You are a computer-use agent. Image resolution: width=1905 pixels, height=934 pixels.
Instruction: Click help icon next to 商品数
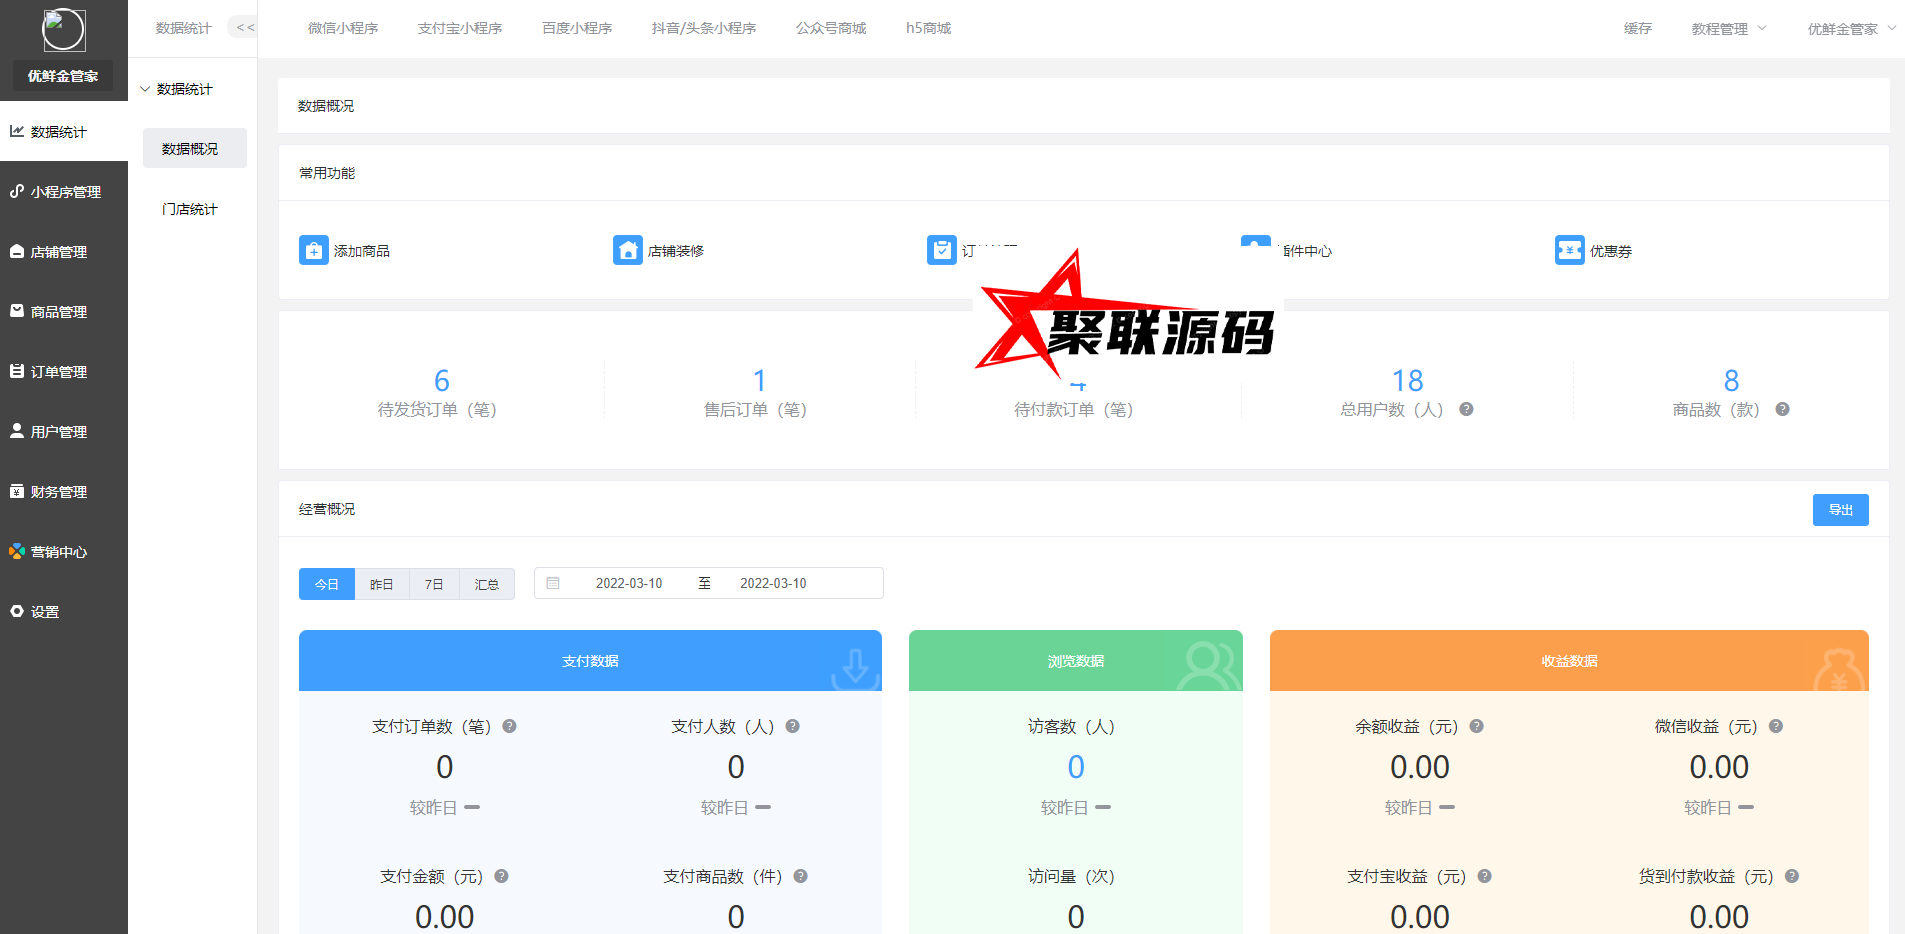coord(1782,409)
